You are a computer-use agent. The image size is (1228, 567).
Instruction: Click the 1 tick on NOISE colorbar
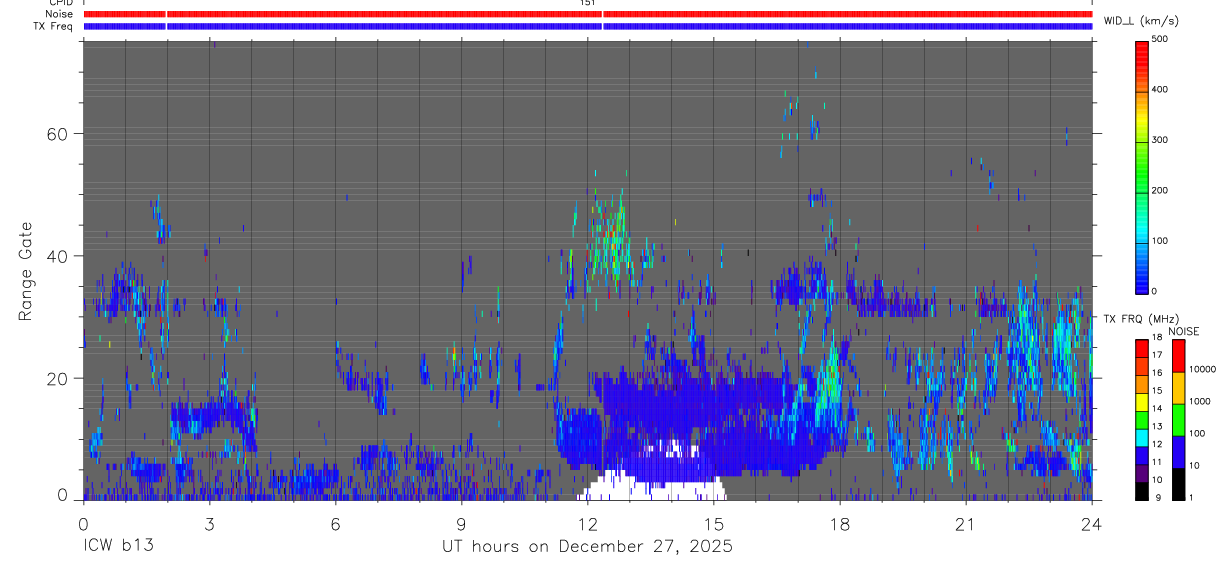click(x=1192, y=497)
